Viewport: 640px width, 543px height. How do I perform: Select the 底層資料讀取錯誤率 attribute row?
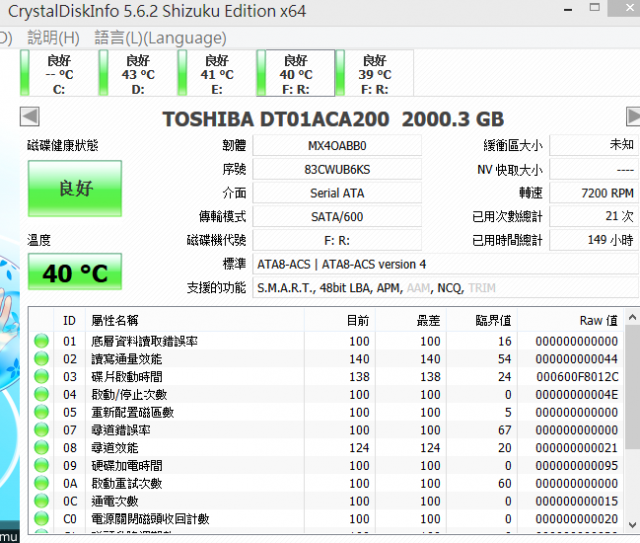327,341
